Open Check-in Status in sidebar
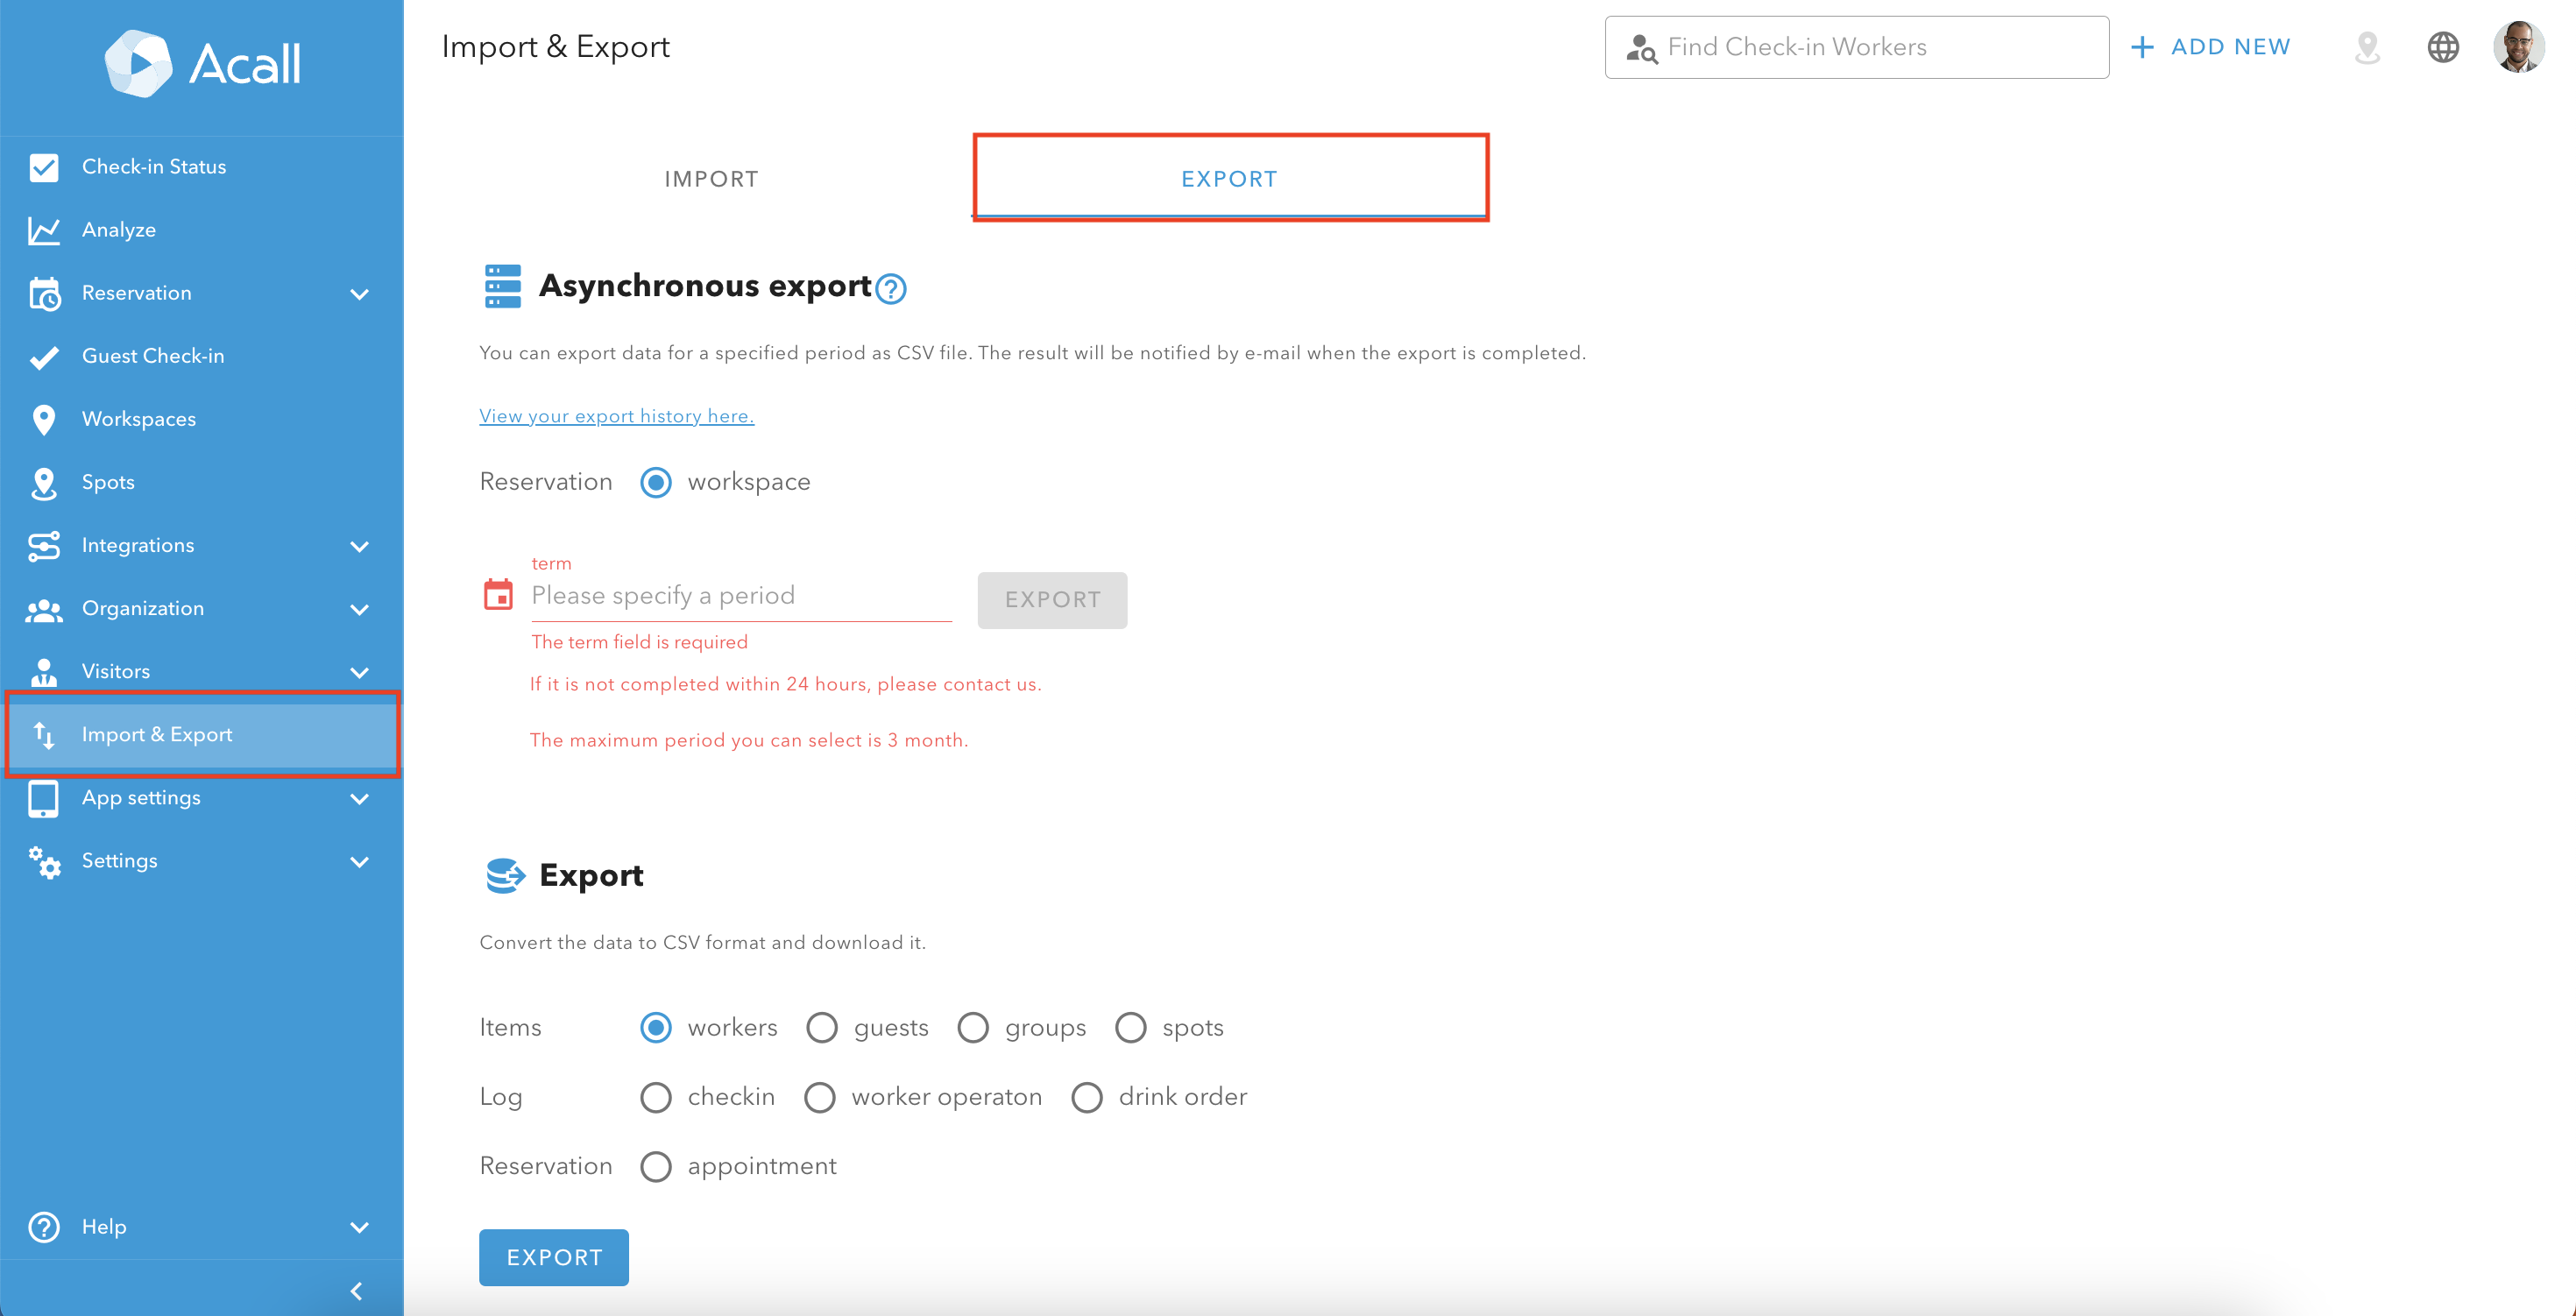 click(154, 167)
